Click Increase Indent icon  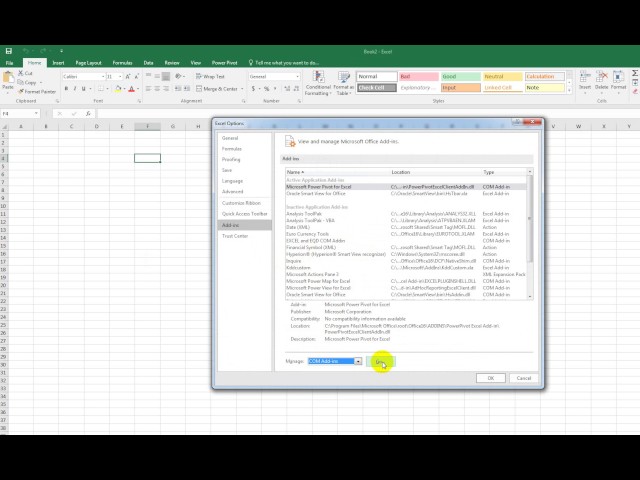pos(187,89)
